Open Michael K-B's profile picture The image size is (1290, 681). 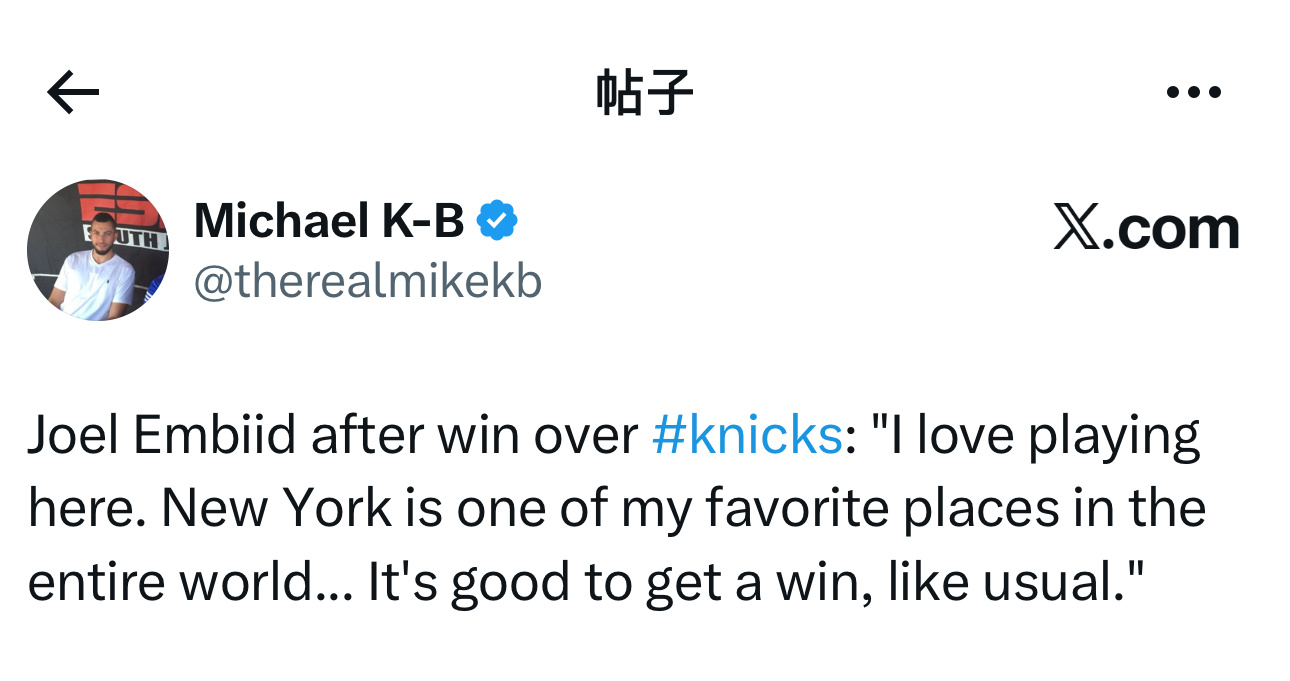coord(97,250)
